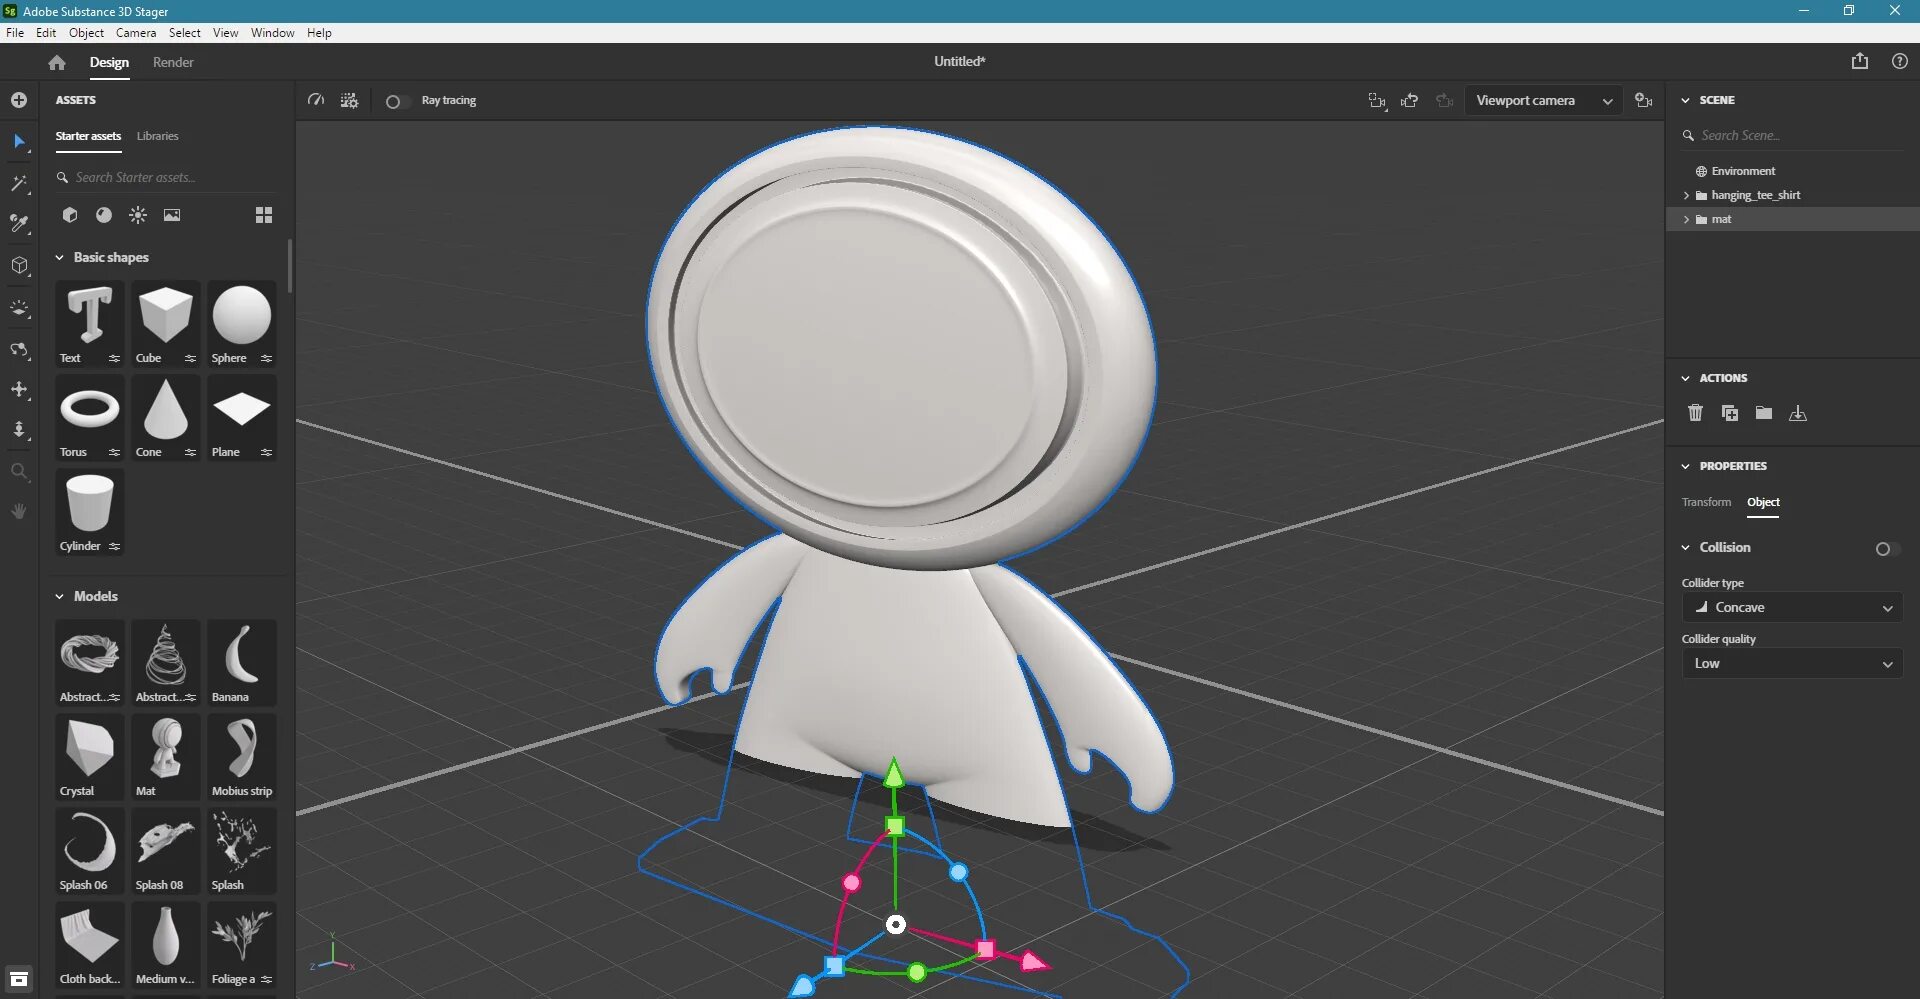
Task: Activate the Orbit camera tool
Action: coord(19,349)
